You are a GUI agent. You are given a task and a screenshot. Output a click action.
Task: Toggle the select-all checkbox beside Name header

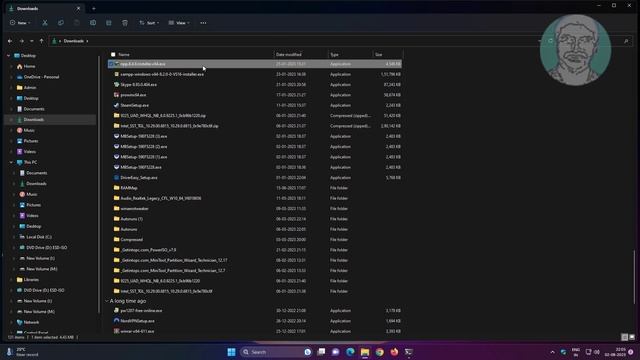113,54
